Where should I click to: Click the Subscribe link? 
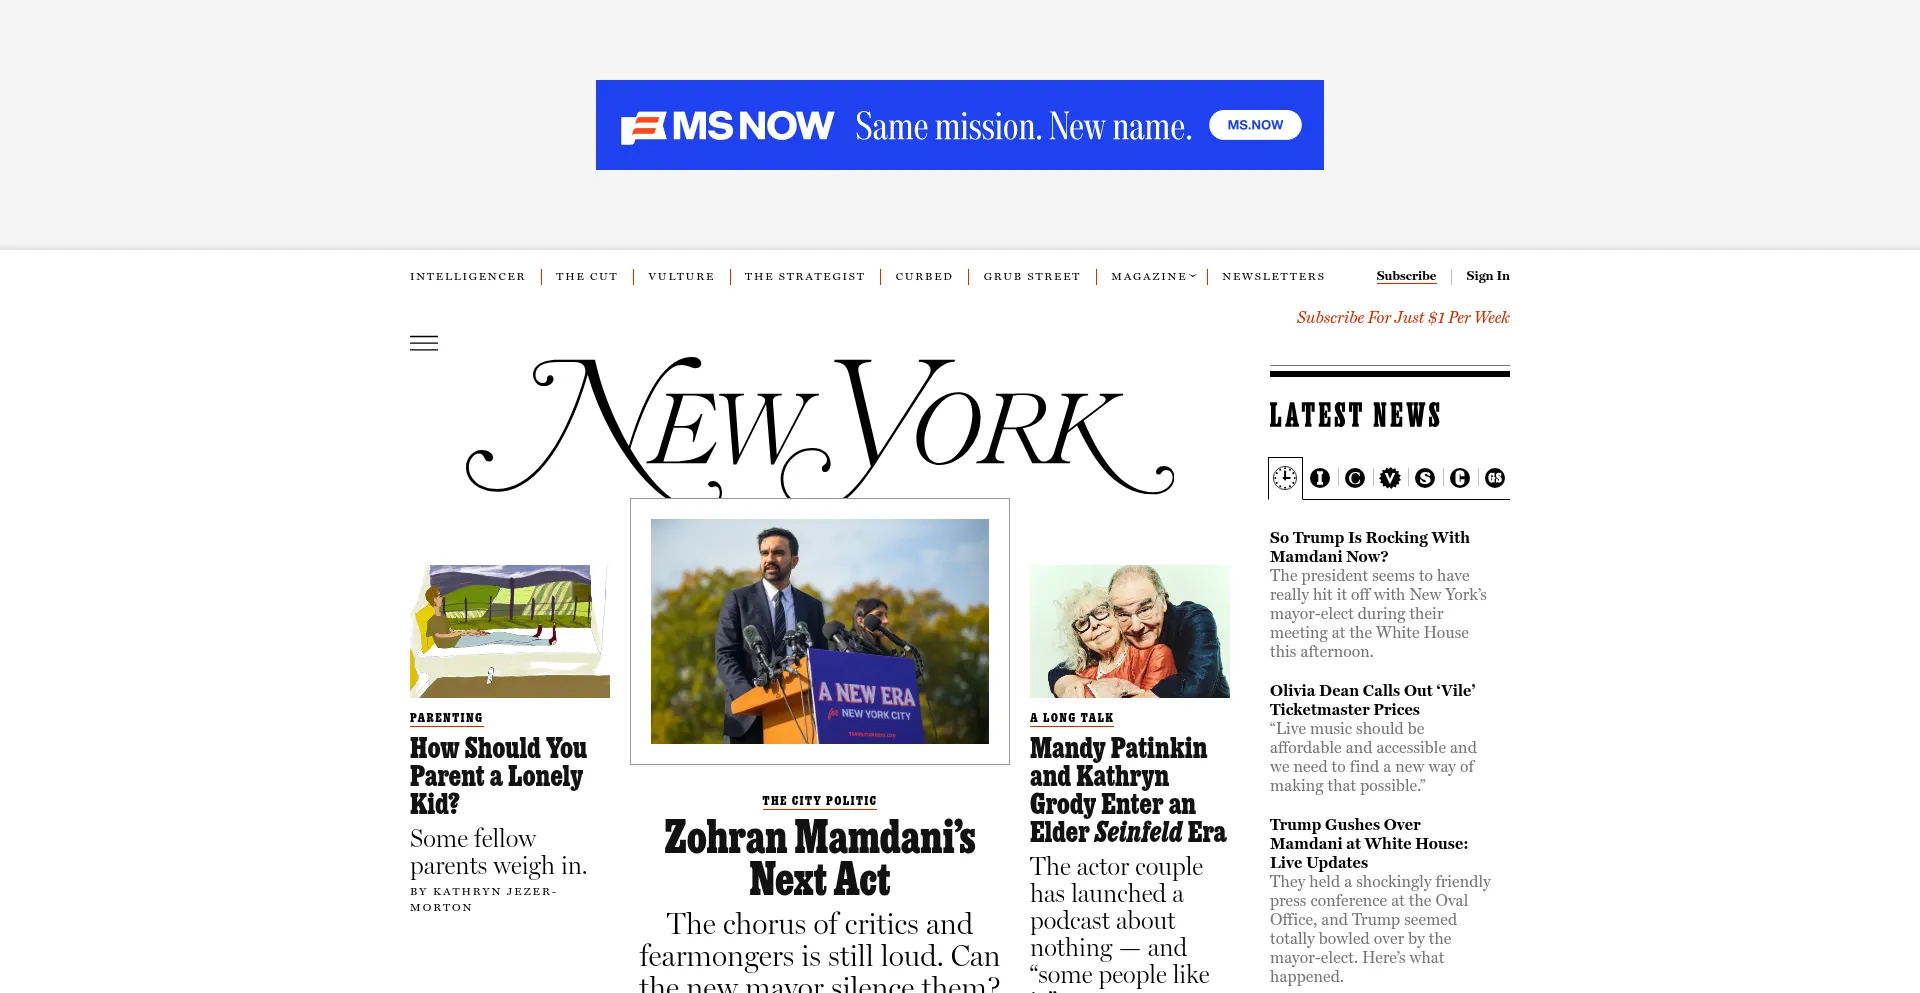pos(1406,276)
